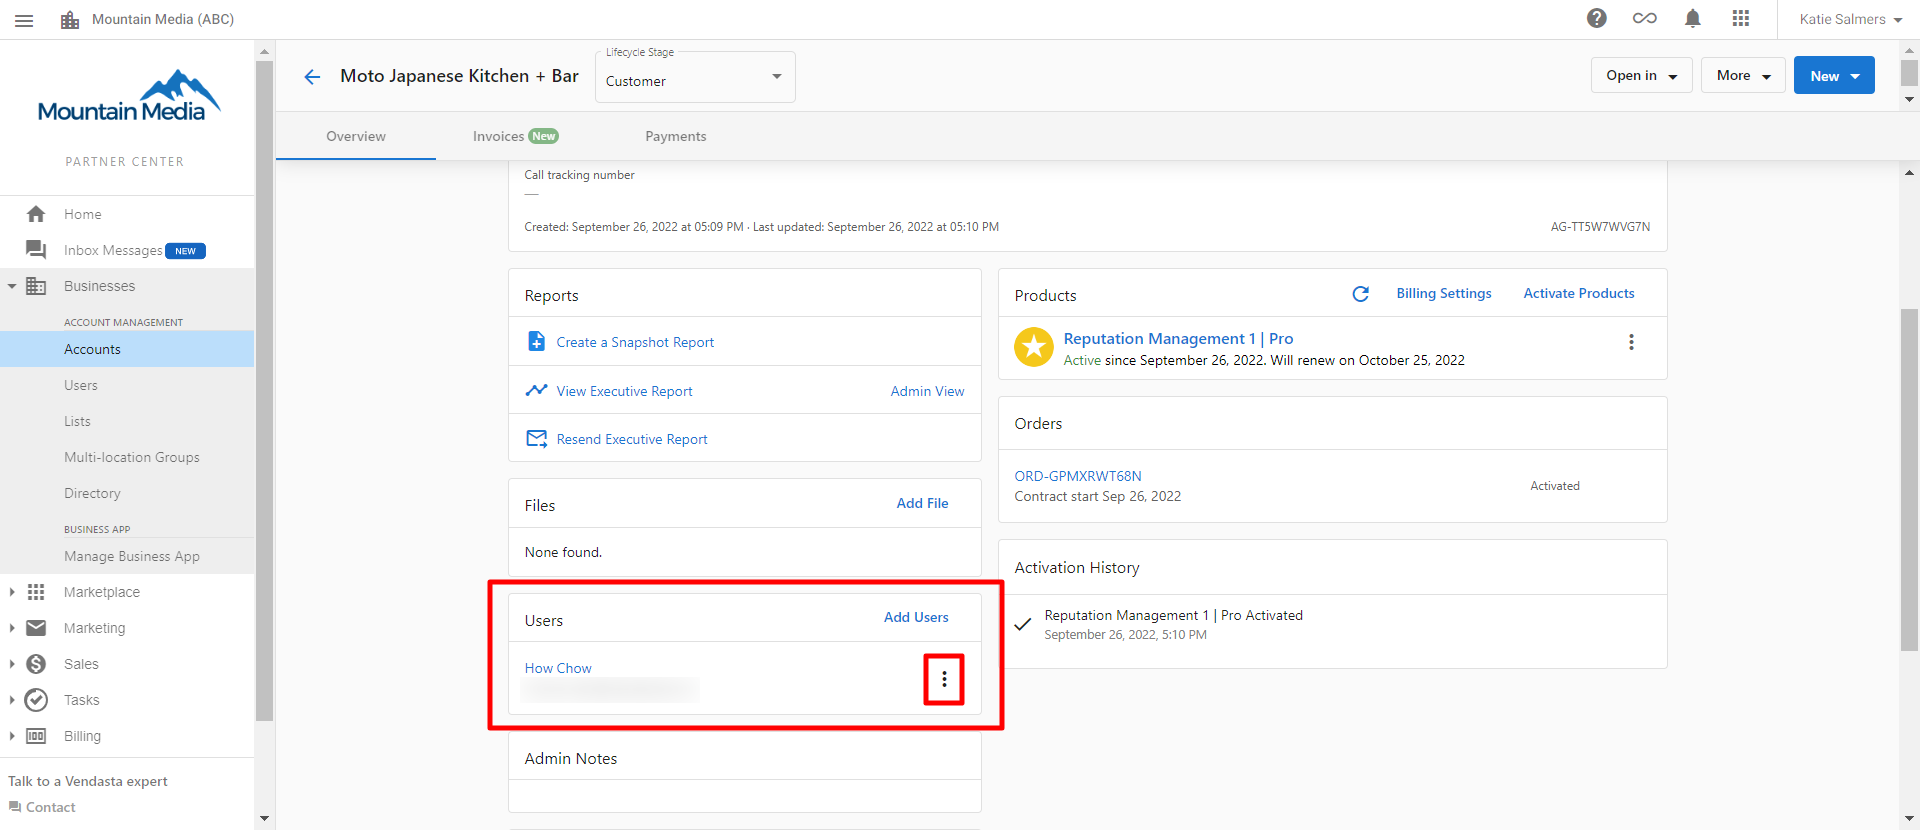1920x830 pixels.
Task: Open Billing Settings link
Action: point(1444,293)
